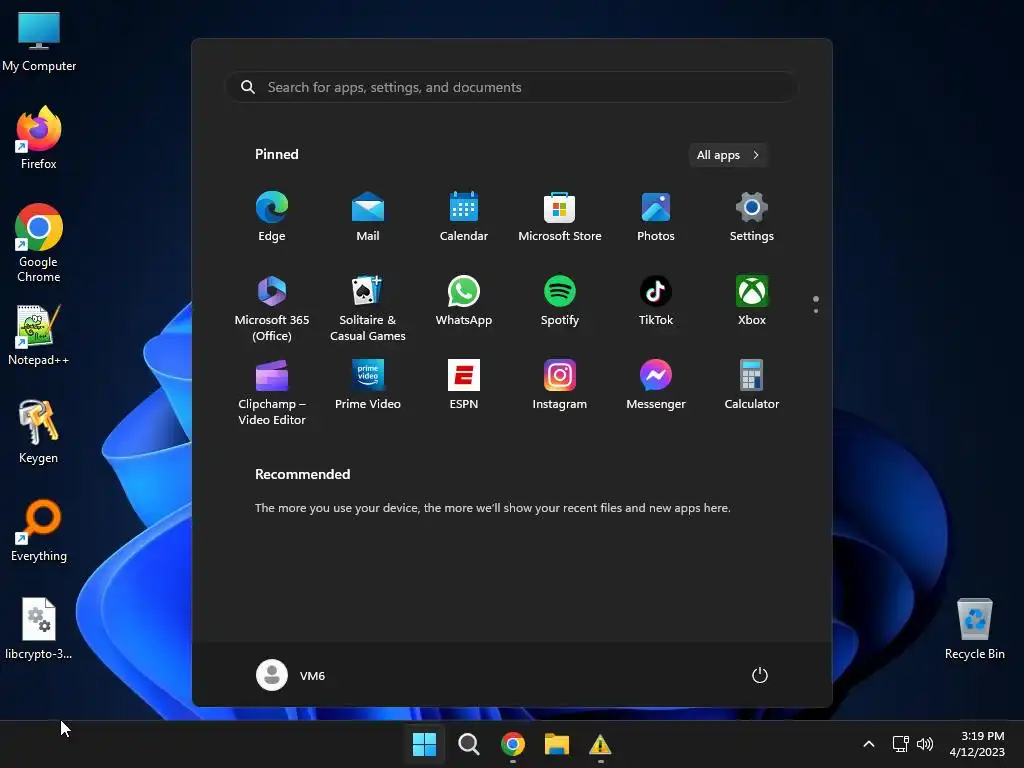Open Settings from pinned apps
Screen dimensions: 1024x768
coord(752,217)
